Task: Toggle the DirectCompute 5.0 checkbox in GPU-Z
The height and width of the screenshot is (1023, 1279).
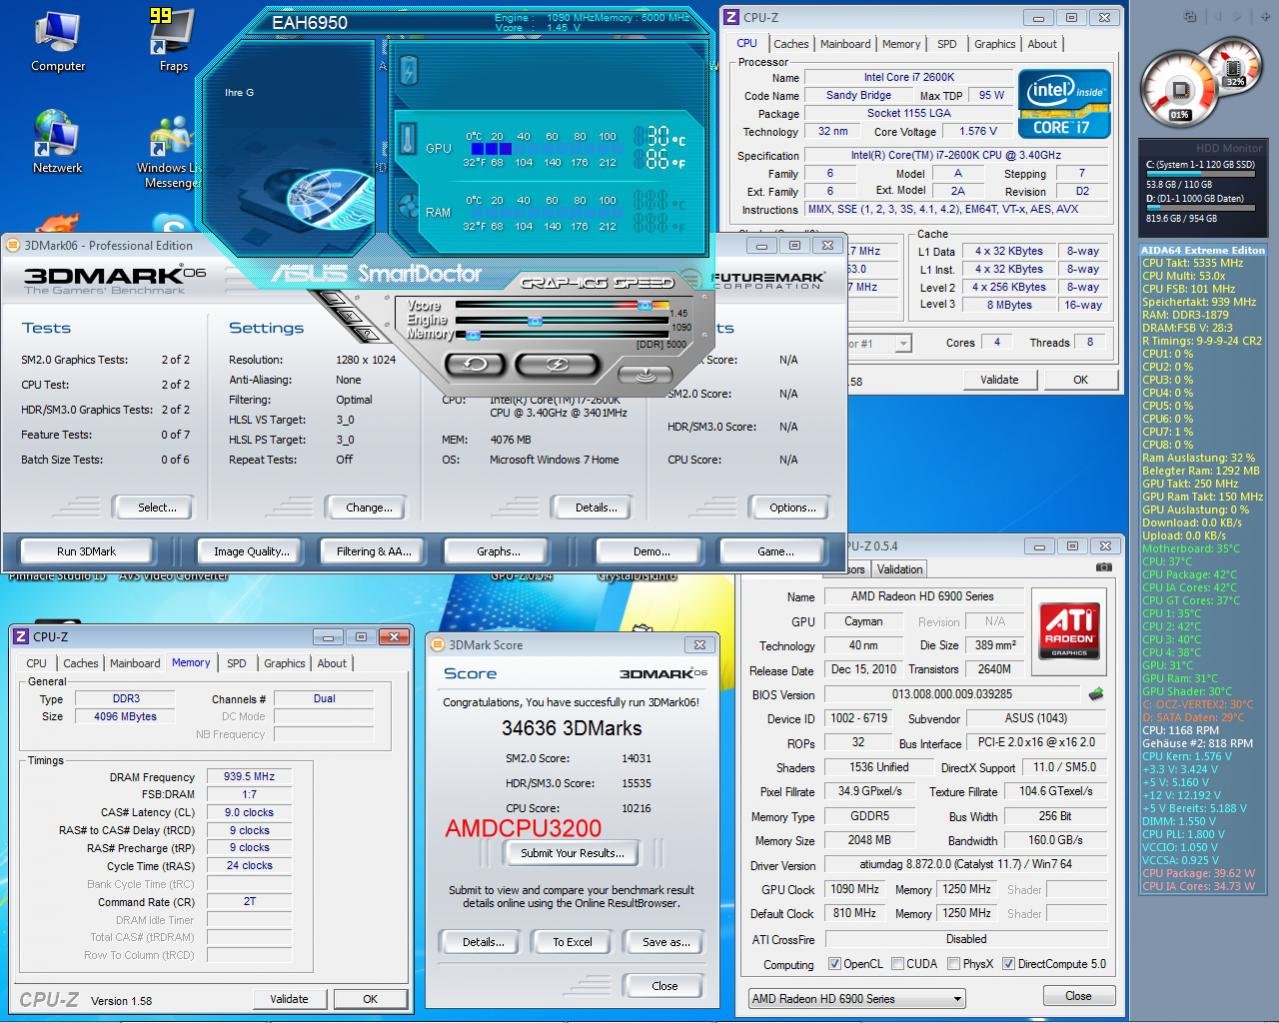Action: (x=1009, y=964)
